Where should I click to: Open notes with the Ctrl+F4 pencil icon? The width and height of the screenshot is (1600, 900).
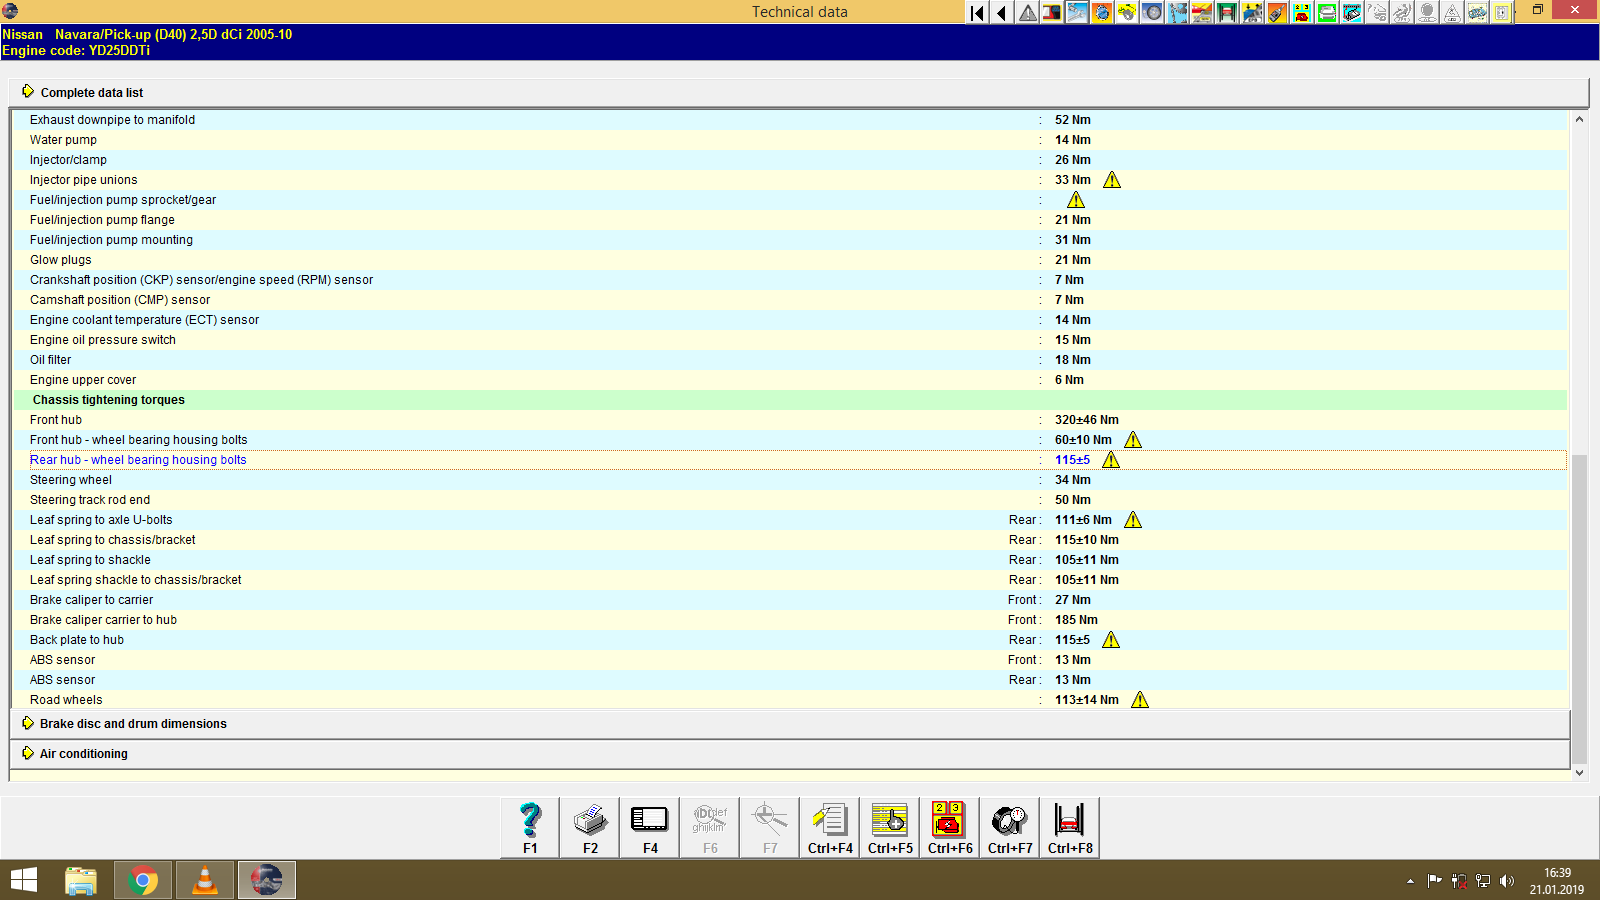[829, 823]
